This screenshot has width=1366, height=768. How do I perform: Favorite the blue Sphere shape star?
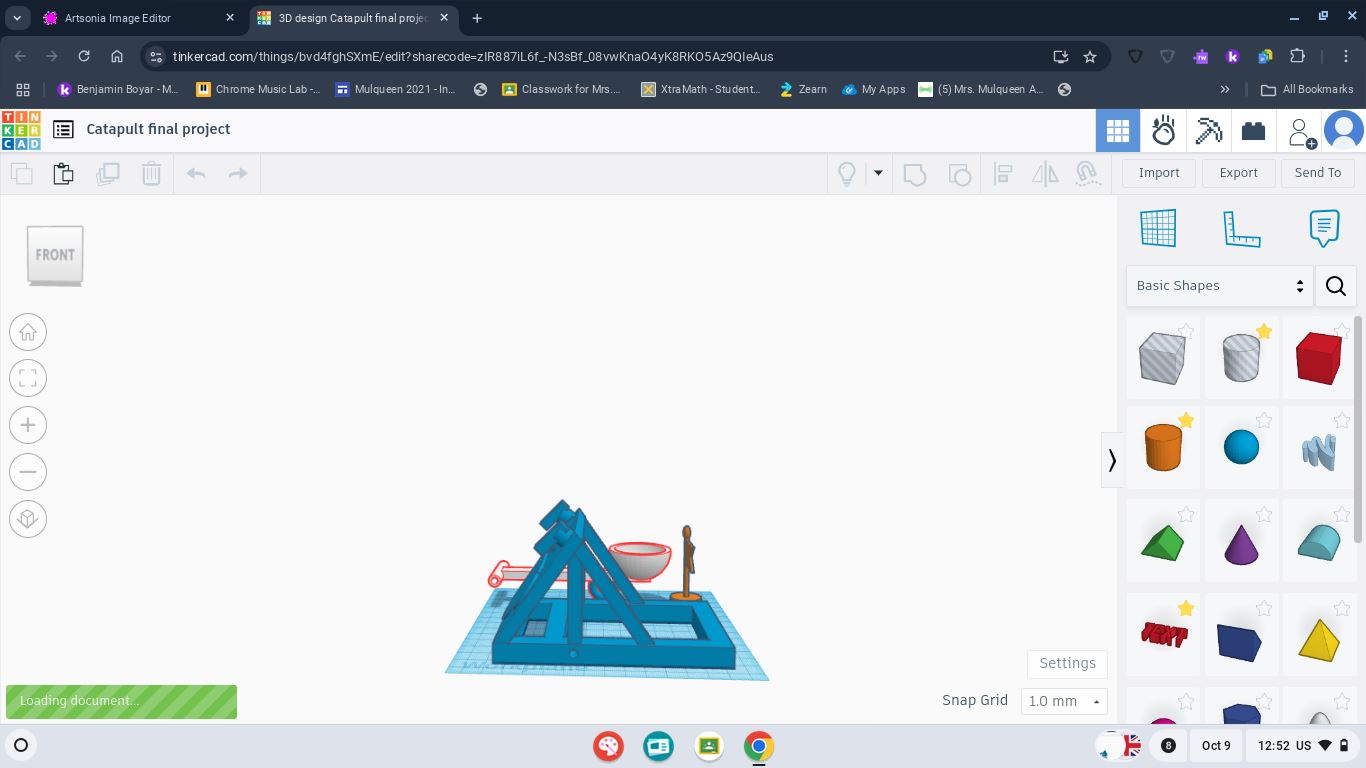point(1264,421)
